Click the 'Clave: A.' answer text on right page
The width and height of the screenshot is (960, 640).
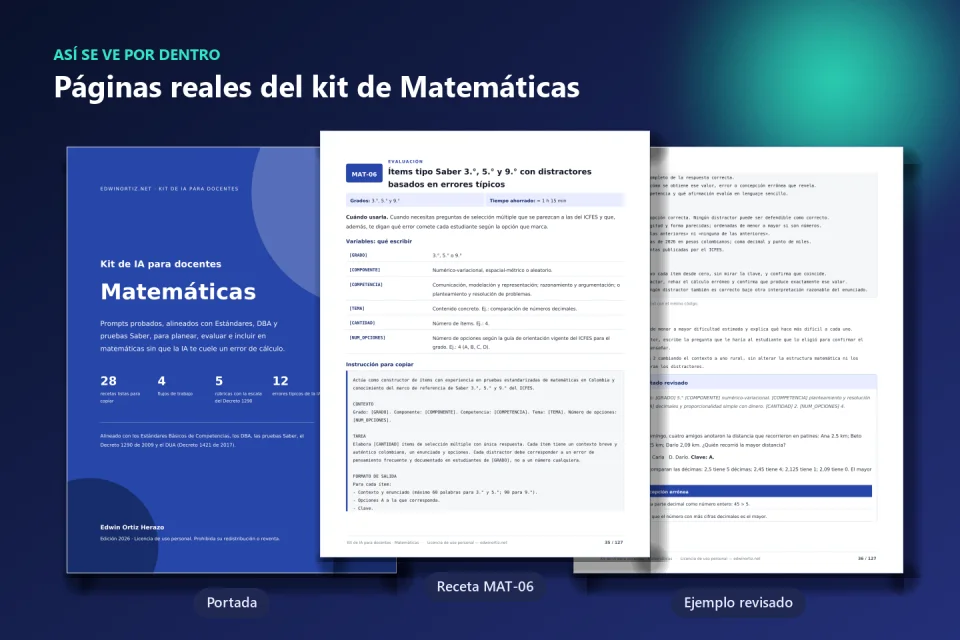(702, 457)
